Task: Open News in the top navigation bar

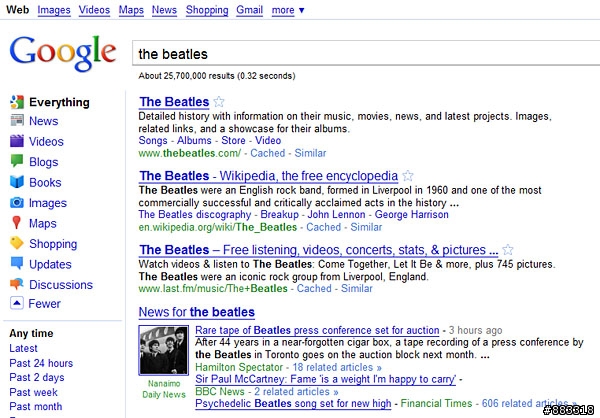Action: pos(164,10)
